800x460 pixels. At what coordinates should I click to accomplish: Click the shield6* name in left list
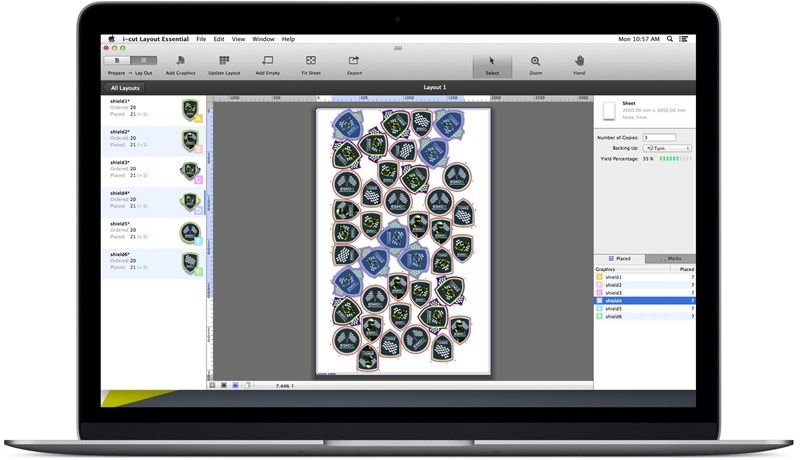pos(120,254)
